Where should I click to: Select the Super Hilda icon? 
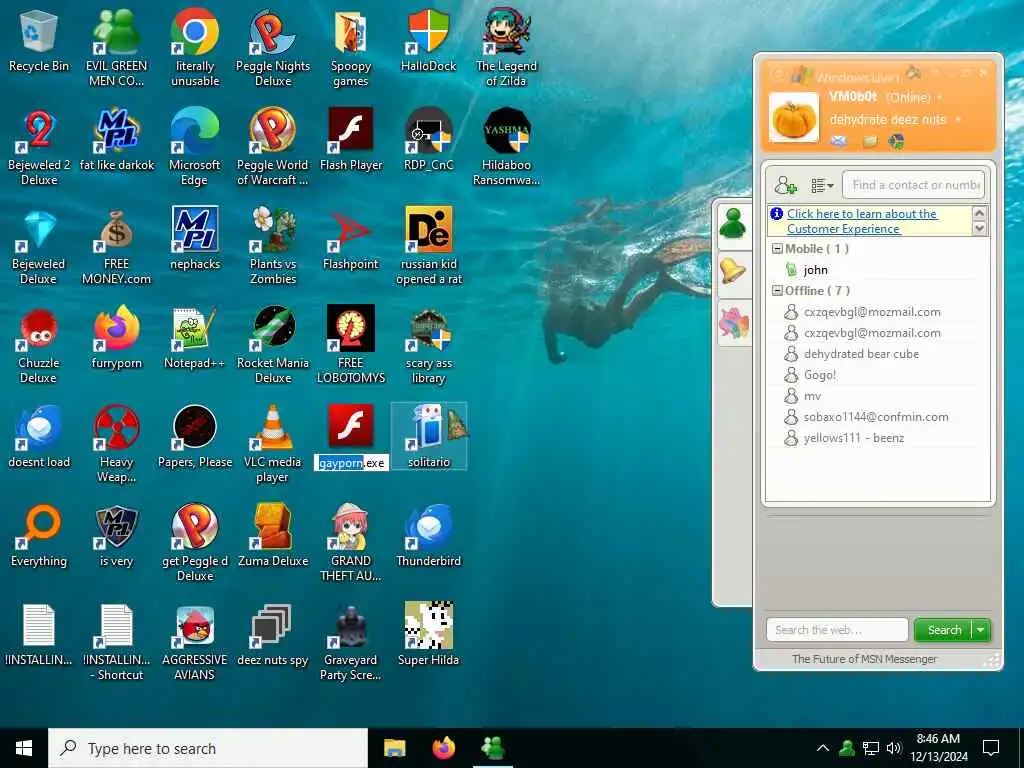(428, 635)
